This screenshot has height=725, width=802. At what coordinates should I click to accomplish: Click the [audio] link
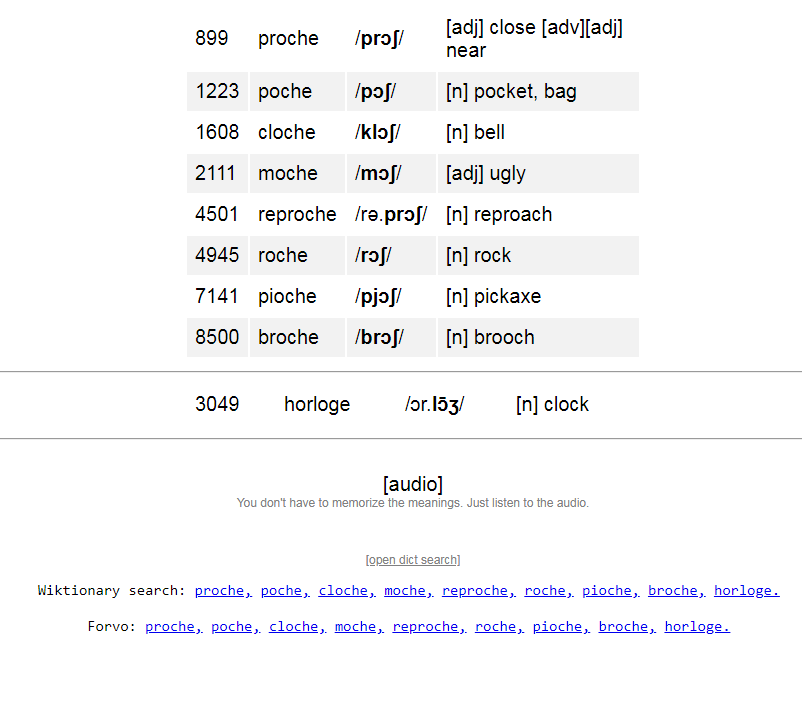pyautogui.click(x=413, y=484)
